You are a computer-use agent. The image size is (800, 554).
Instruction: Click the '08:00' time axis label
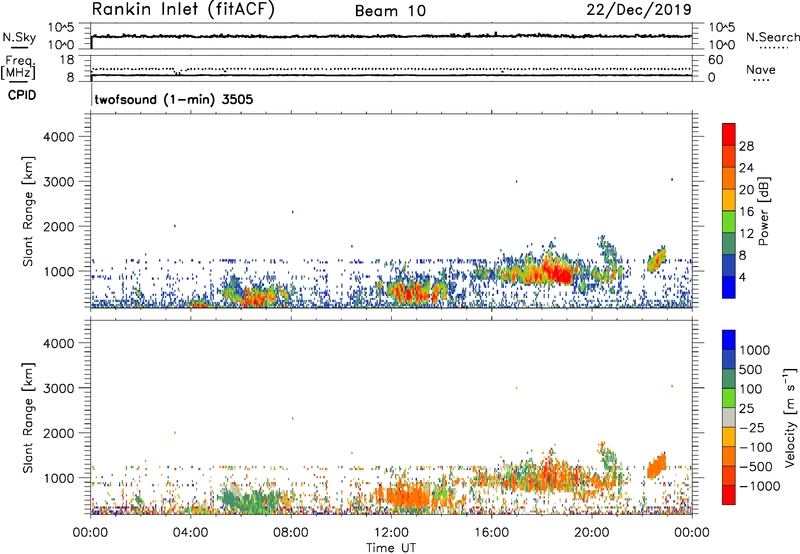(291, 533)
